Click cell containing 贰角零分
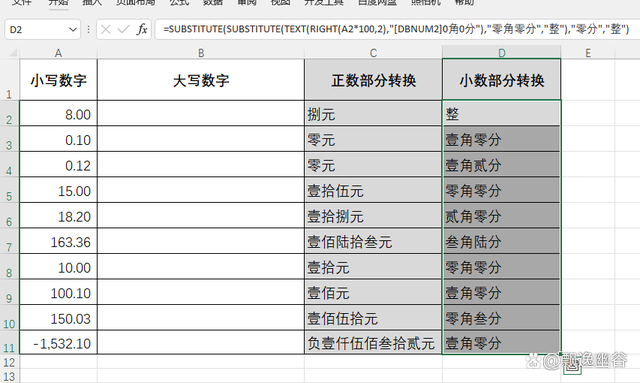 point(502,216)
